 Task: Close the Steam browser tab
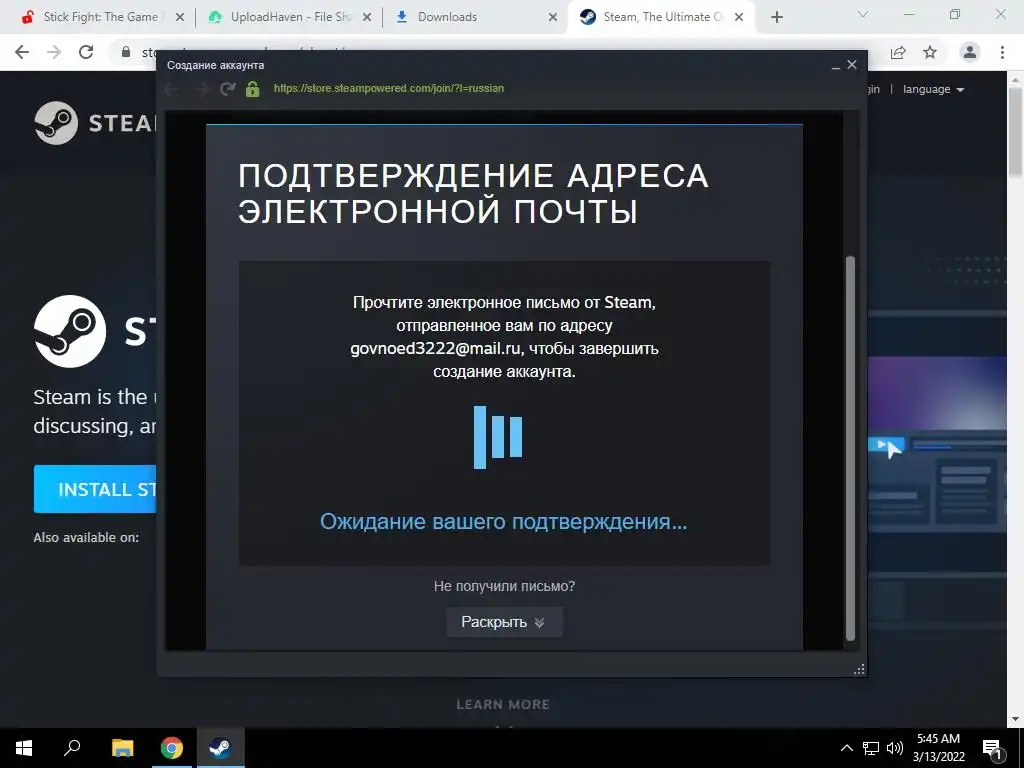pos(739,18)
